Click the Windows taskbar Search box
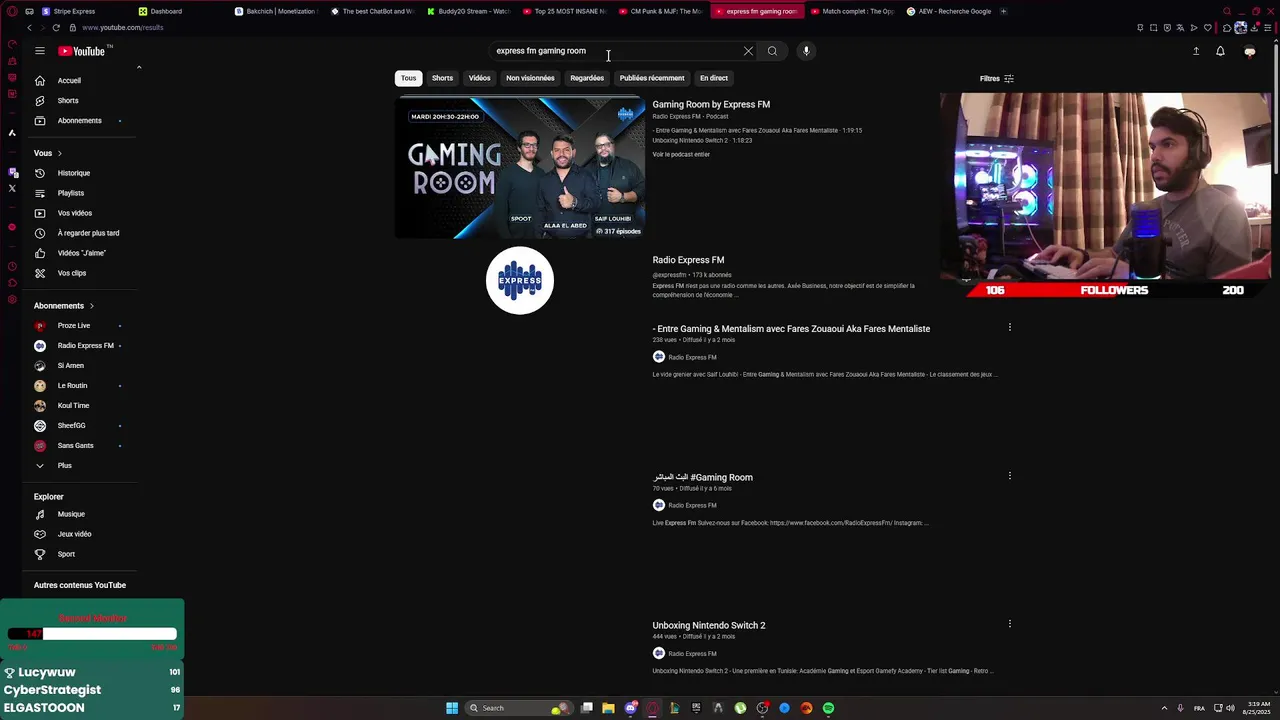 tap(519, 708)
